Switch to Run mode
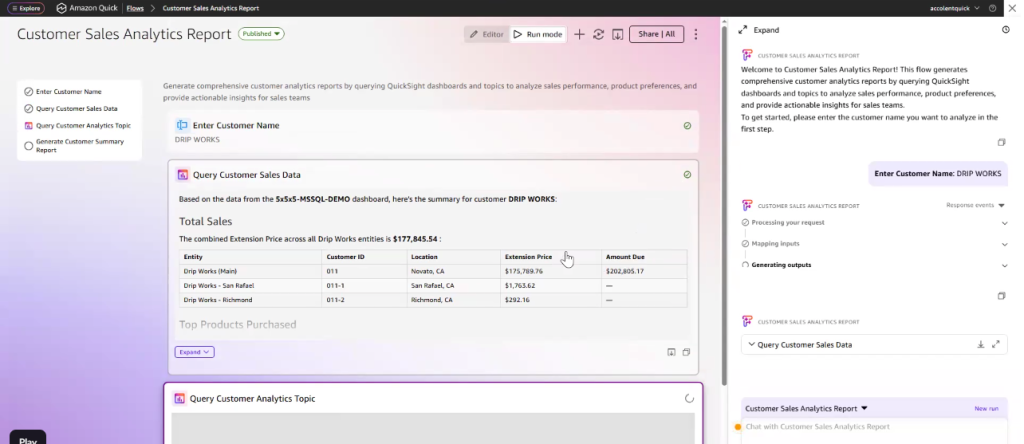The height and width of the screenshot is (444, 1024). (537, 34)
